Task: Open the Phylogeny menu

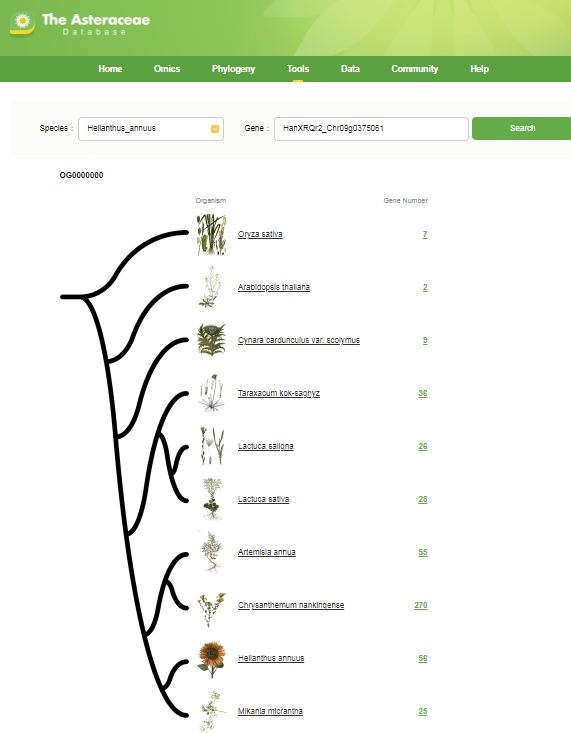Action: 233,69
